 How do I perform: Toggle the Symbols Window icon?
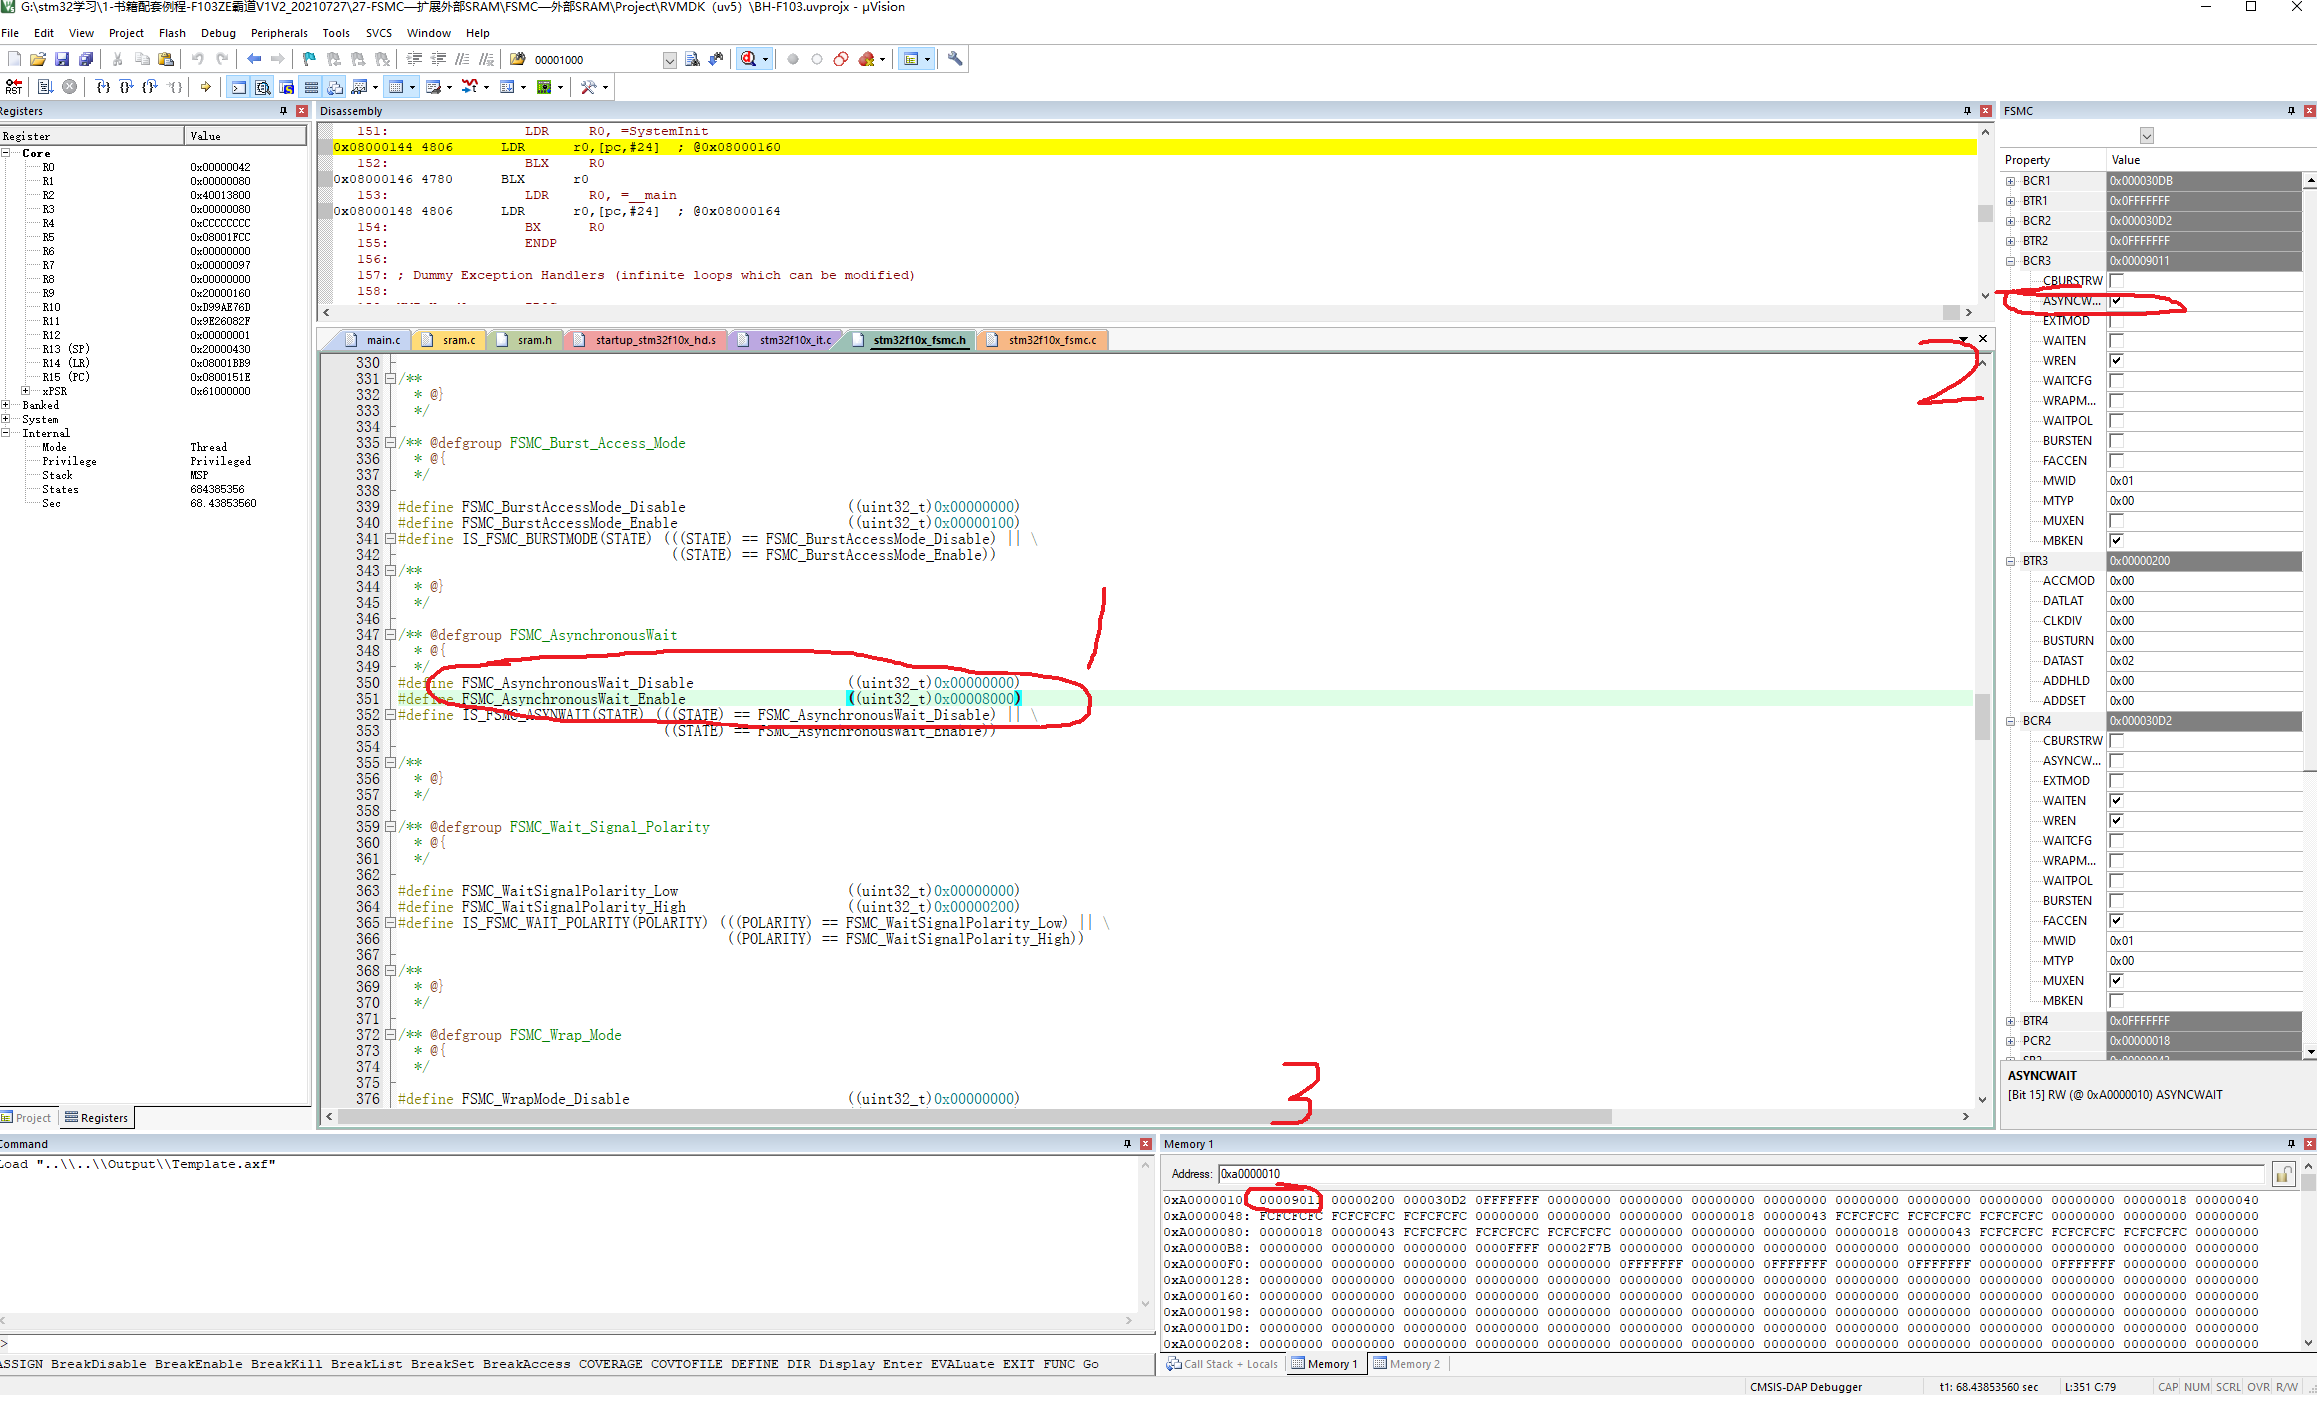pos(287,87)
